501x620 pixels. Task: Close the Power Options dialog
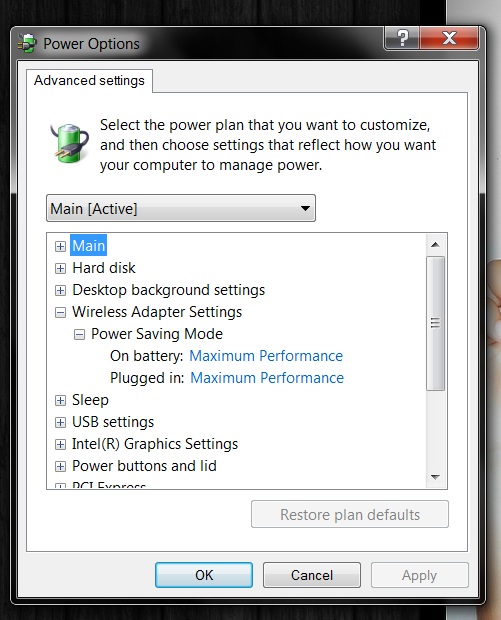pos(449,38)
